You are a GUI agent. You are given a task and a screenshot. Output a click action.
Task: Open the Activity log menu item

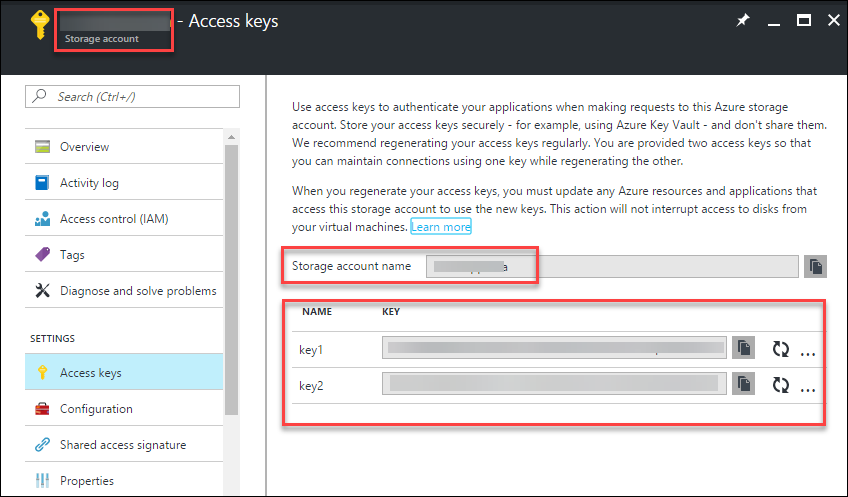click(x=124, y=183)
